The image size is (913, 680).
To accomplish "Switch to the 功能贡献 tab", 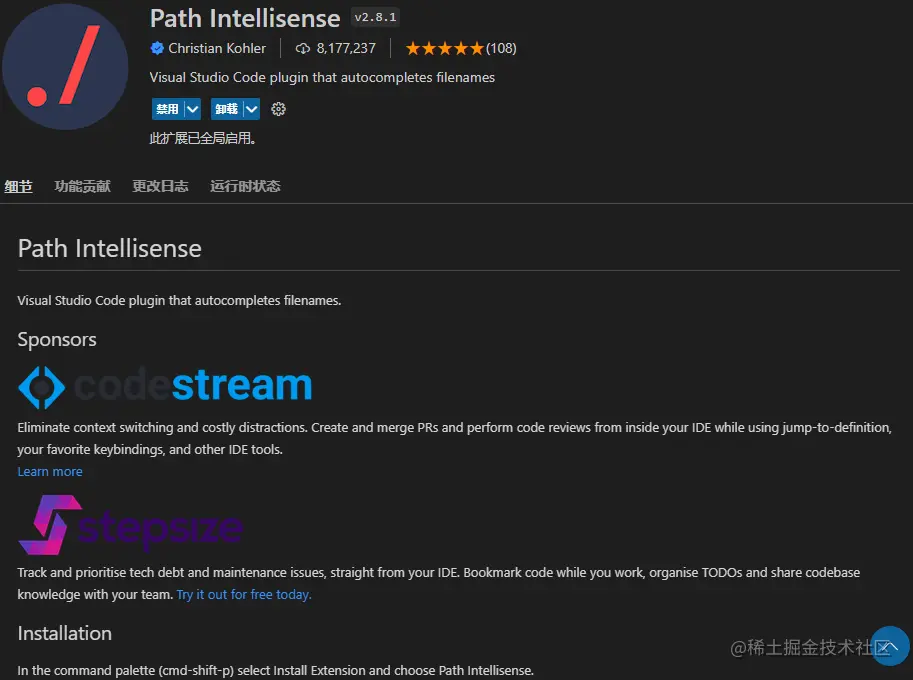I will click(x=83, y=186).
